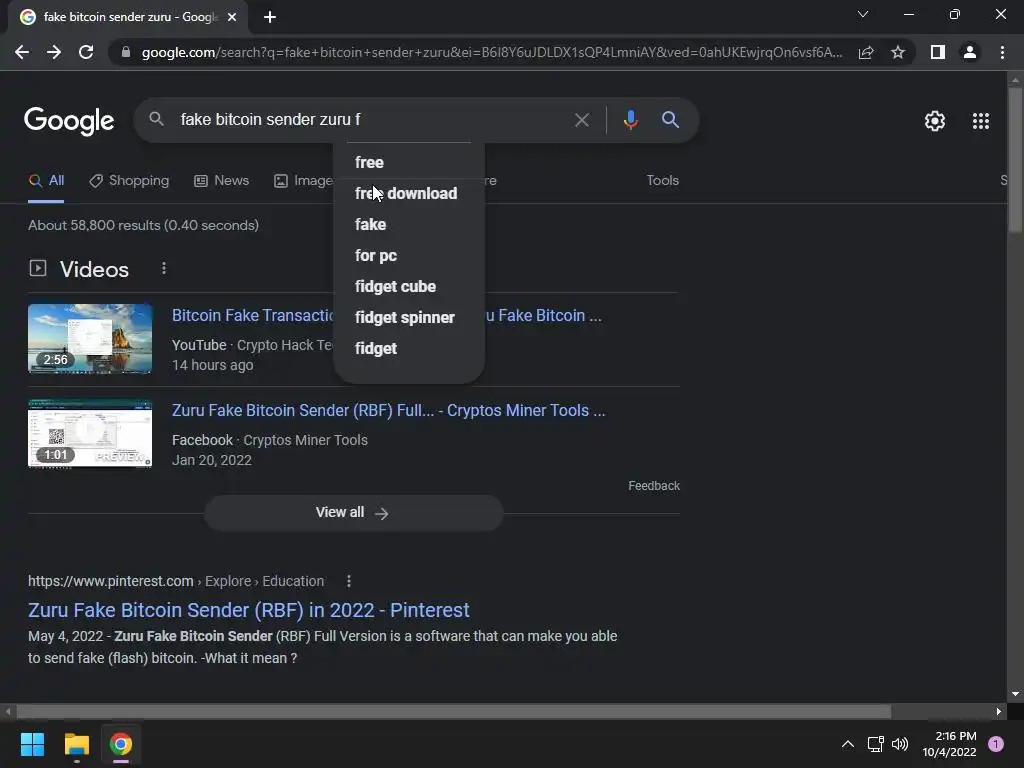Open the Chrome profile menu
The width and height of the screenshot is (1024, 768).
(x=970, y=52)
